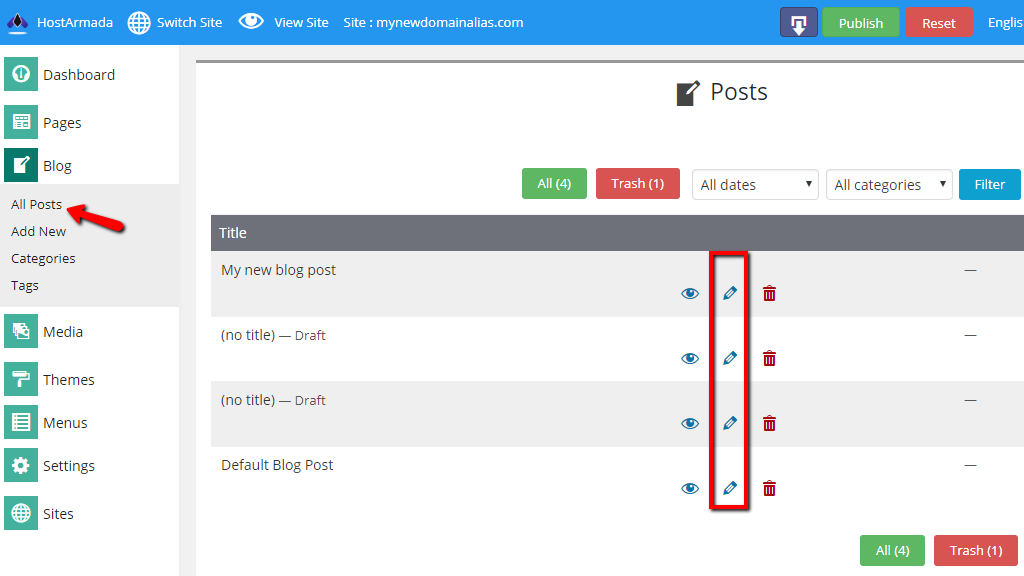Edit 'Default Blog Post' with pencil icon
Screen dimensions: 1024x576
pyautogui.click(x=729, y=488)
